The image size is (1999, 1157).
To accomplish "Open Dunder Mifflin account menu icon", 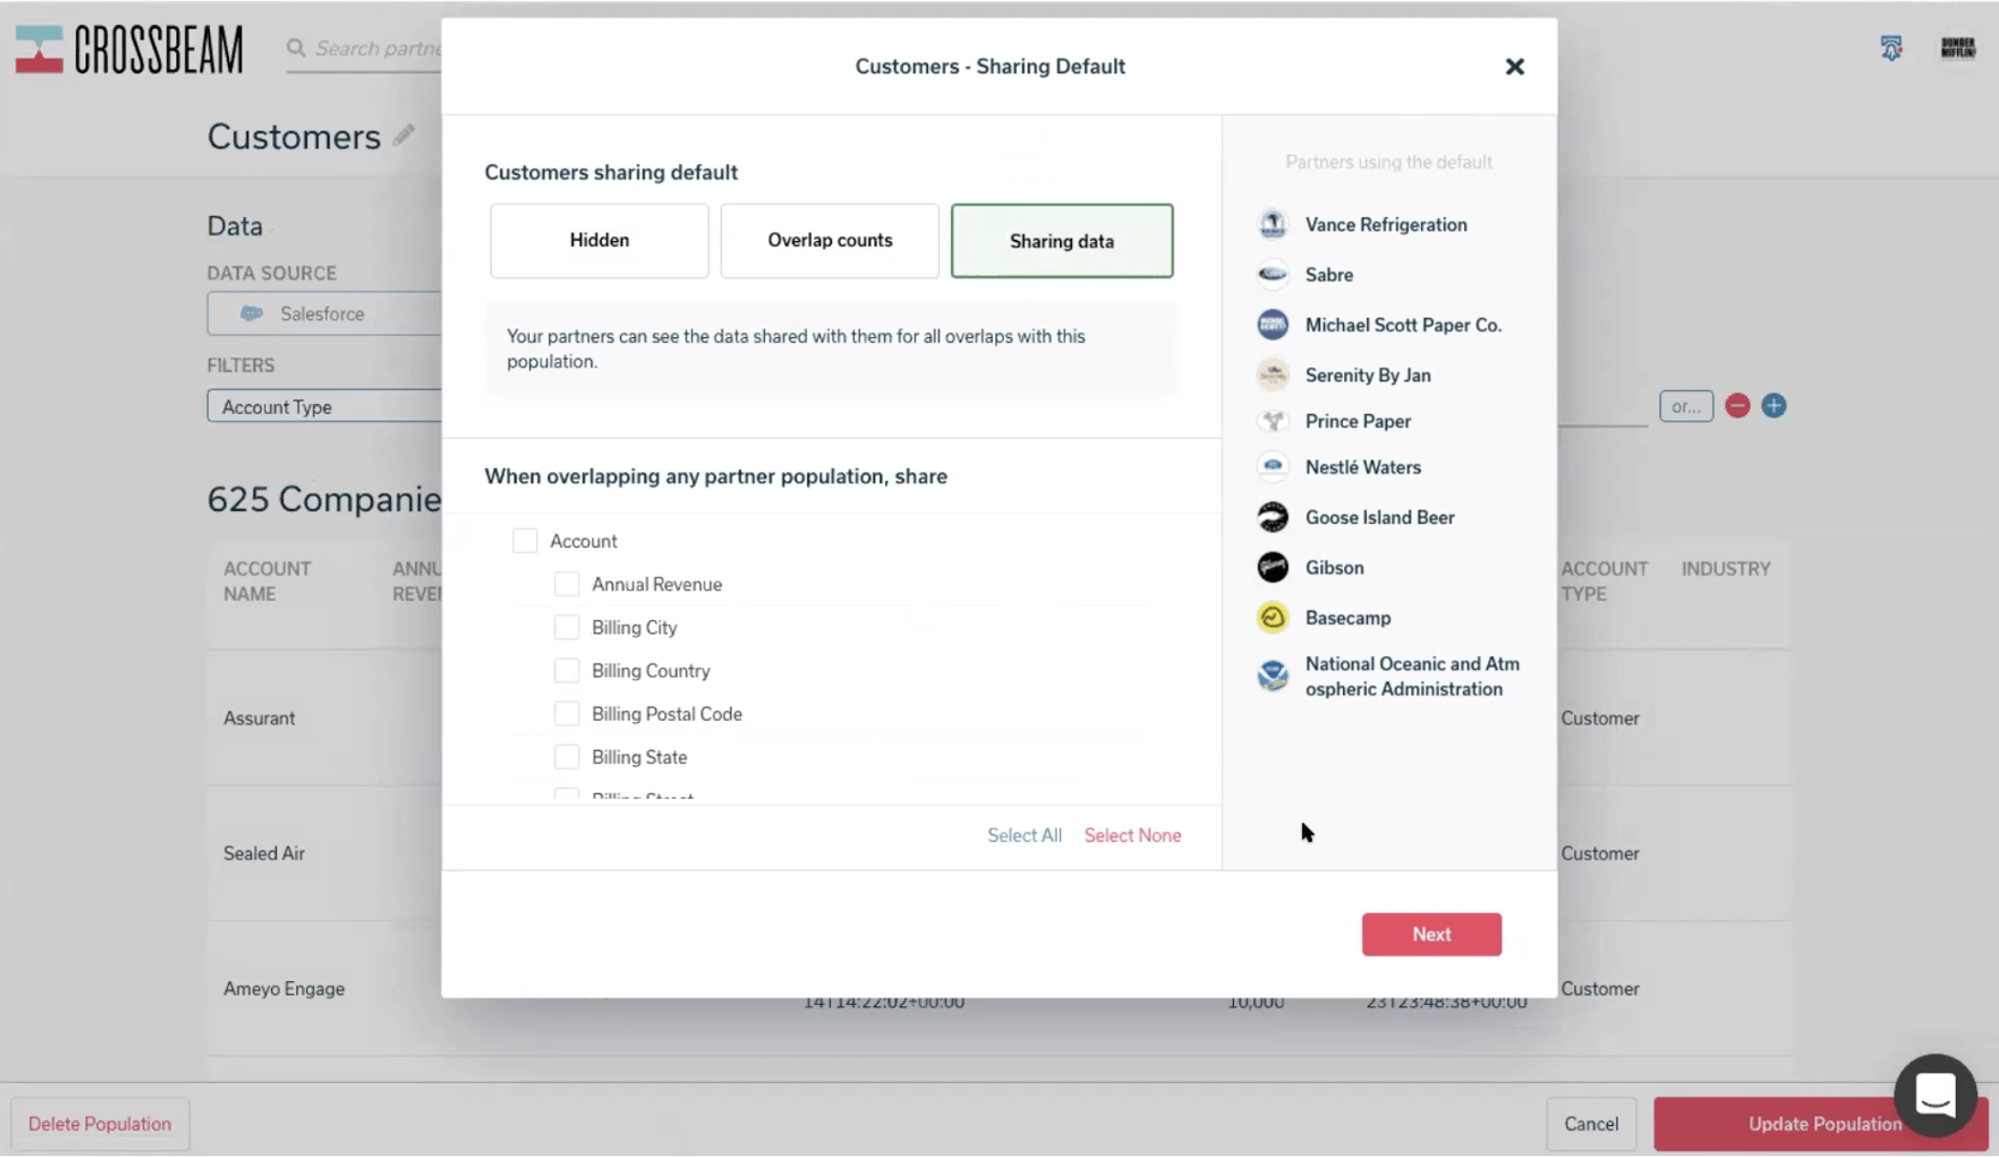I will point(1957,48).
